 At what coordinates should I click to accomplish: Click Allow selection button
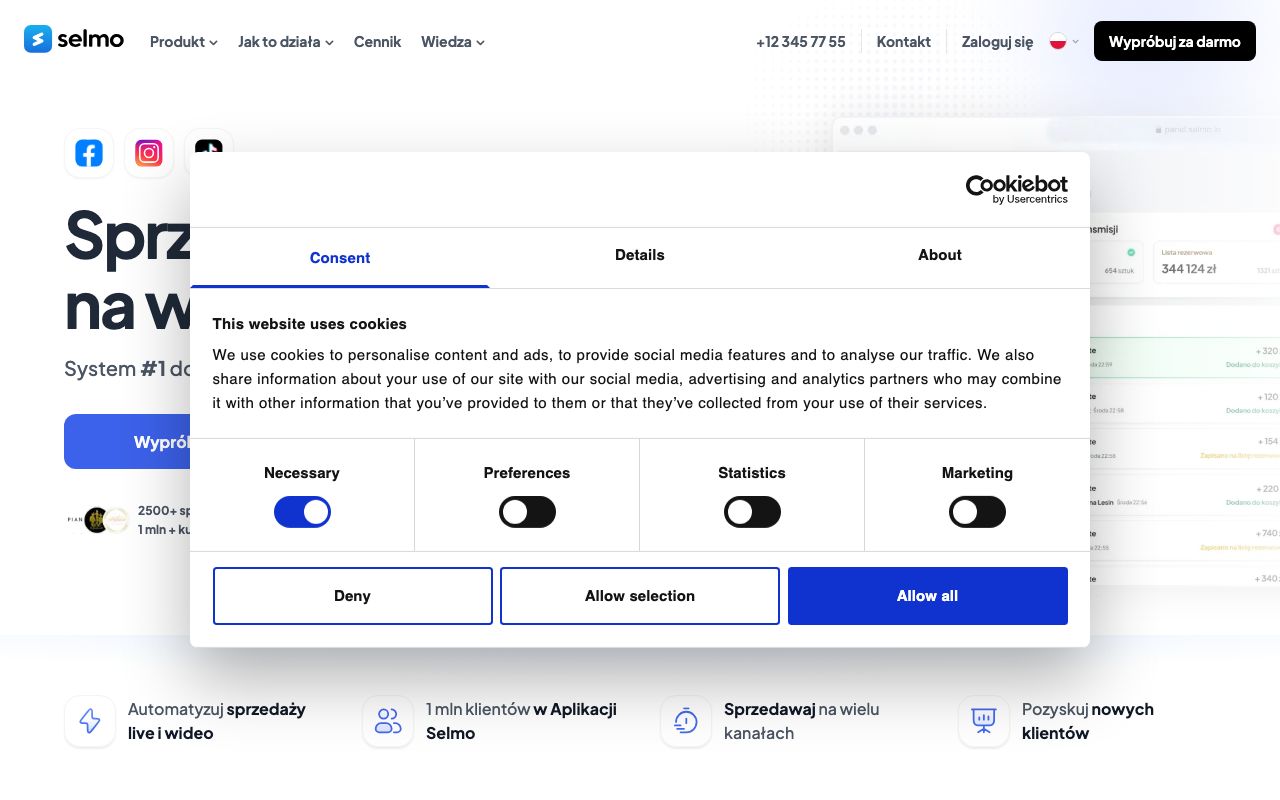[640, 596]
